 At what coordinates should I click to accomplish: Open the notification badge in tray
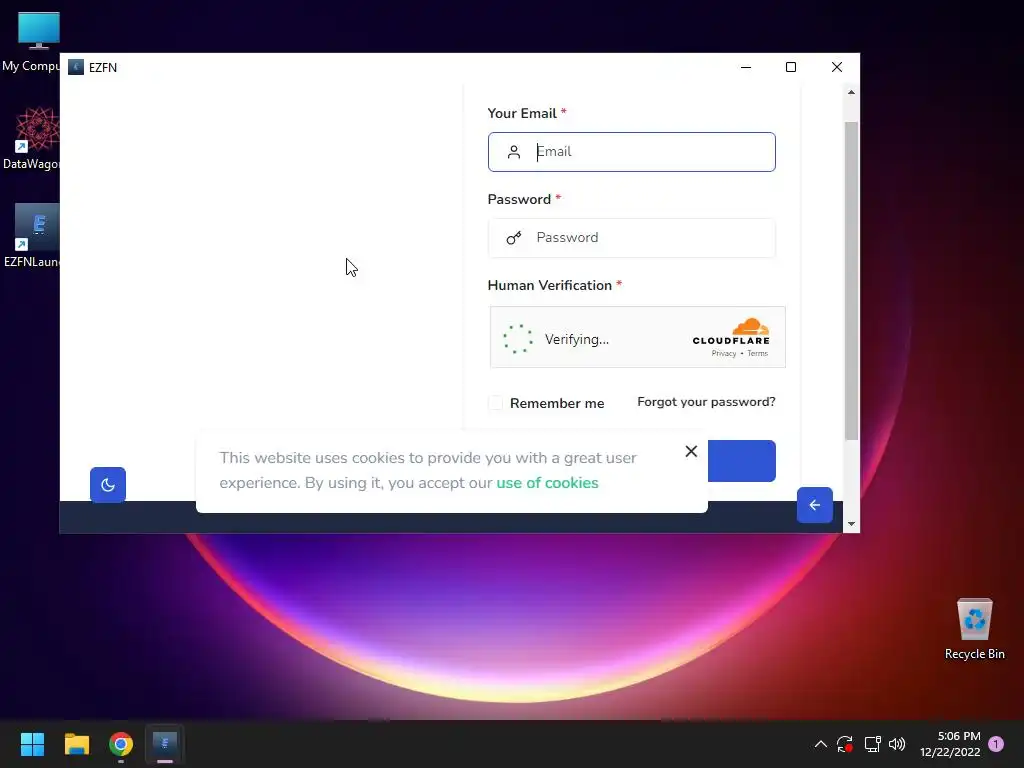(x=996, y=744)
